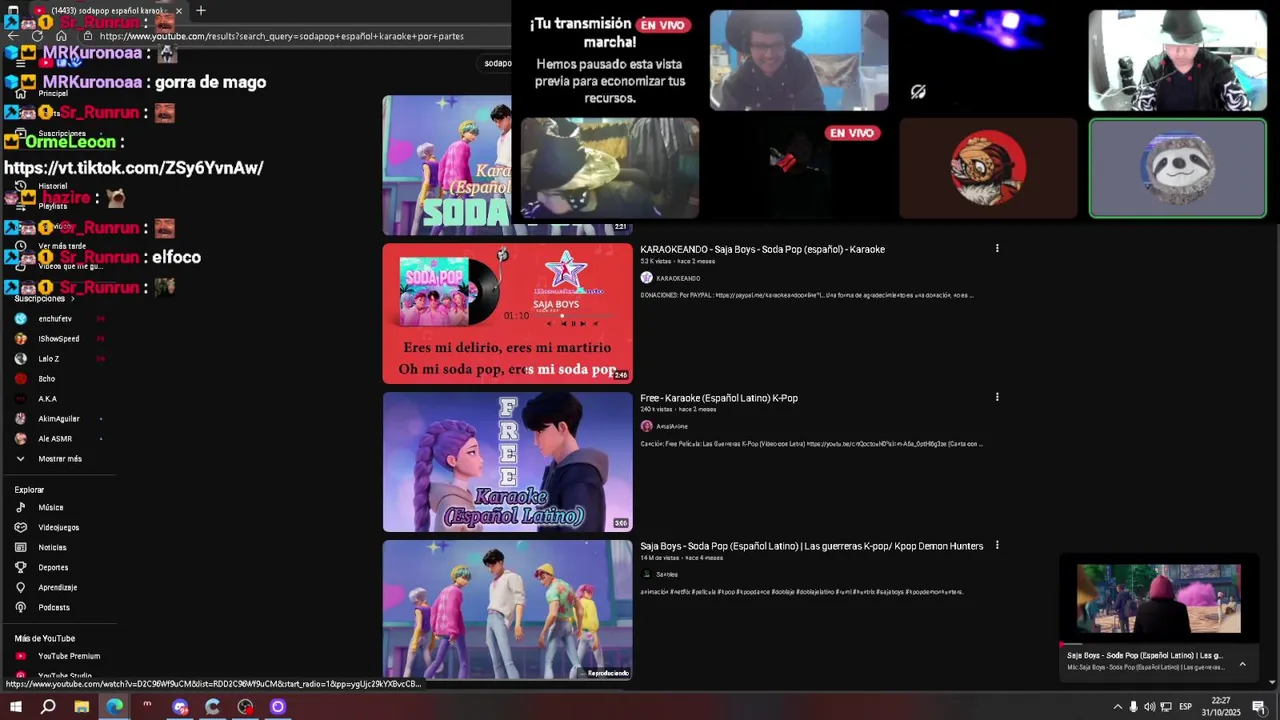
Task: Click the Free - Karaoke (Español Latino) K-Pop title
Action: (719, 398)
